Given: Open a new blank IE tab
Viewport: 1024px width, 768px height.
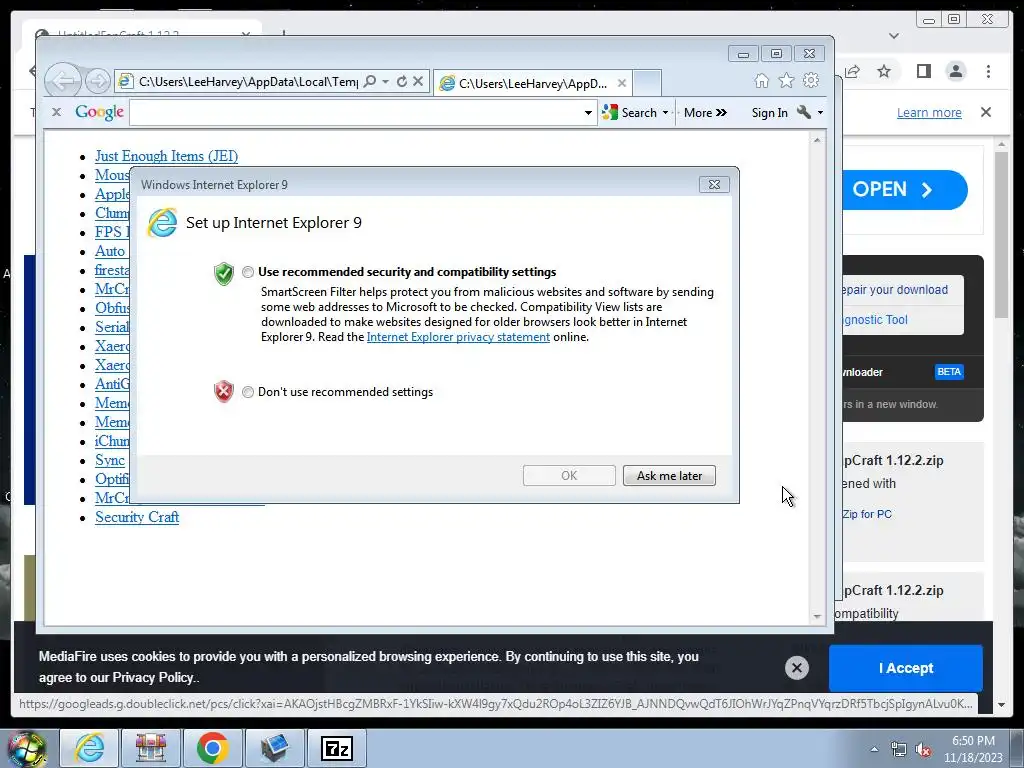Looking at the screenshot, I should point(647,83).
